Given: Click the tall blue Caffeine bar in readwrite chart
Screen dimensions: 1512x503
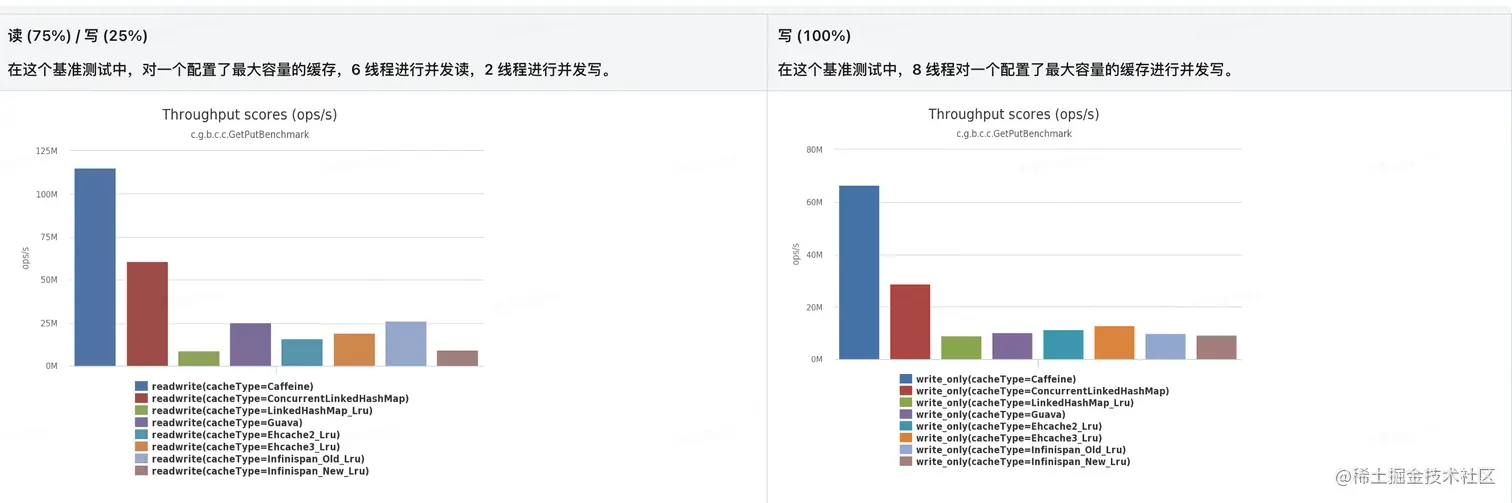Looking at the screenshot, I should coord(95,268).
